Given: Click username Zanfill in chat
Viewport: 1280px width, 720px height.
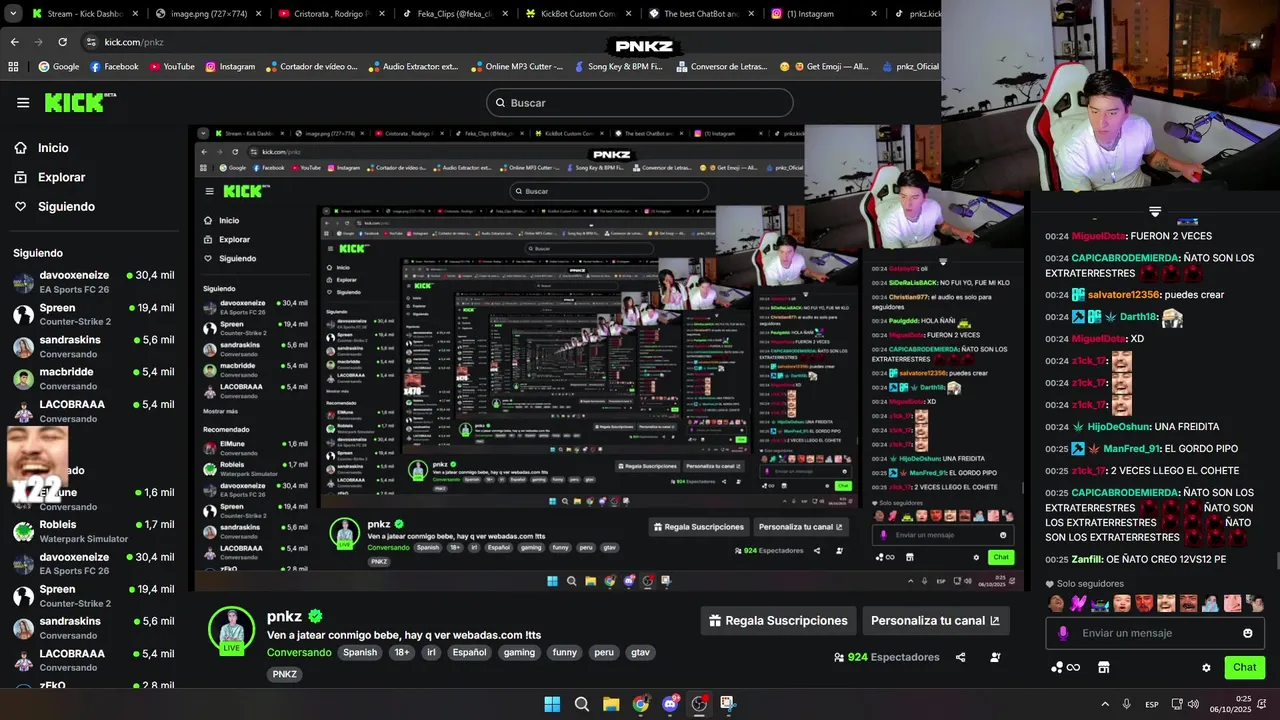Looking at the screenshot, I should click(x=1087, y=559).
